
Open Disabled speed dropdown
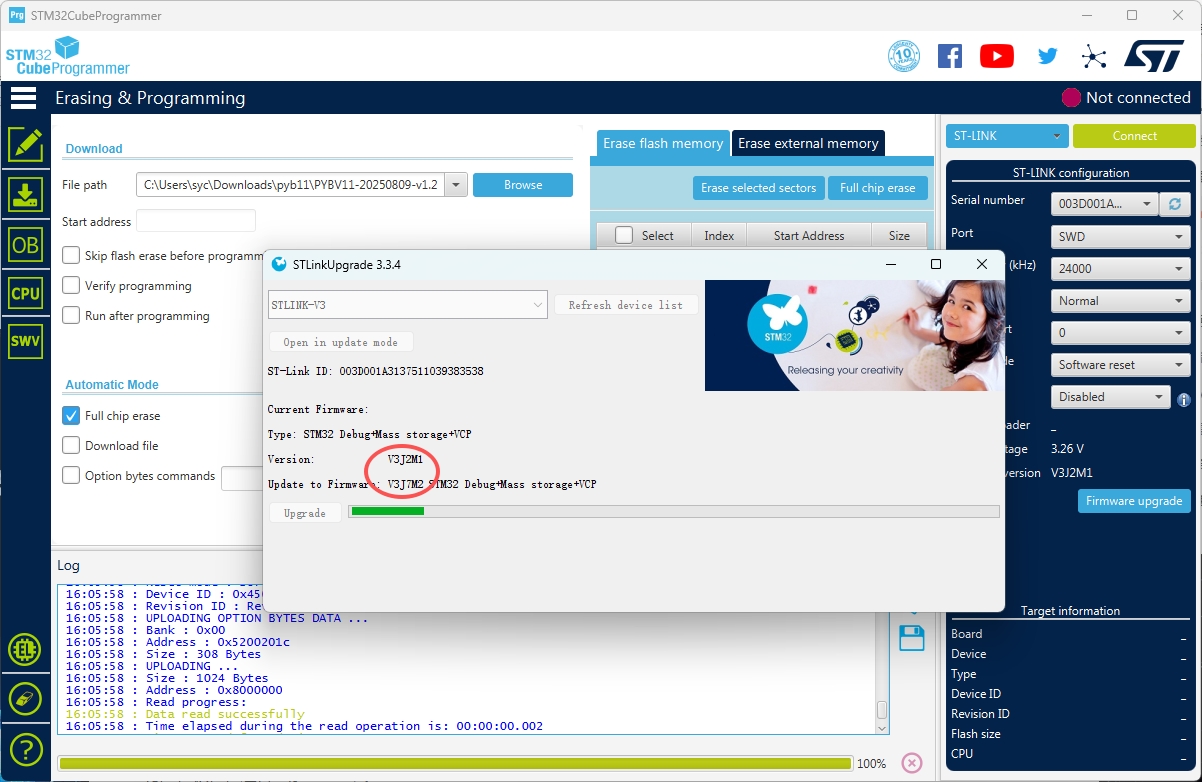coord(1110,397)
